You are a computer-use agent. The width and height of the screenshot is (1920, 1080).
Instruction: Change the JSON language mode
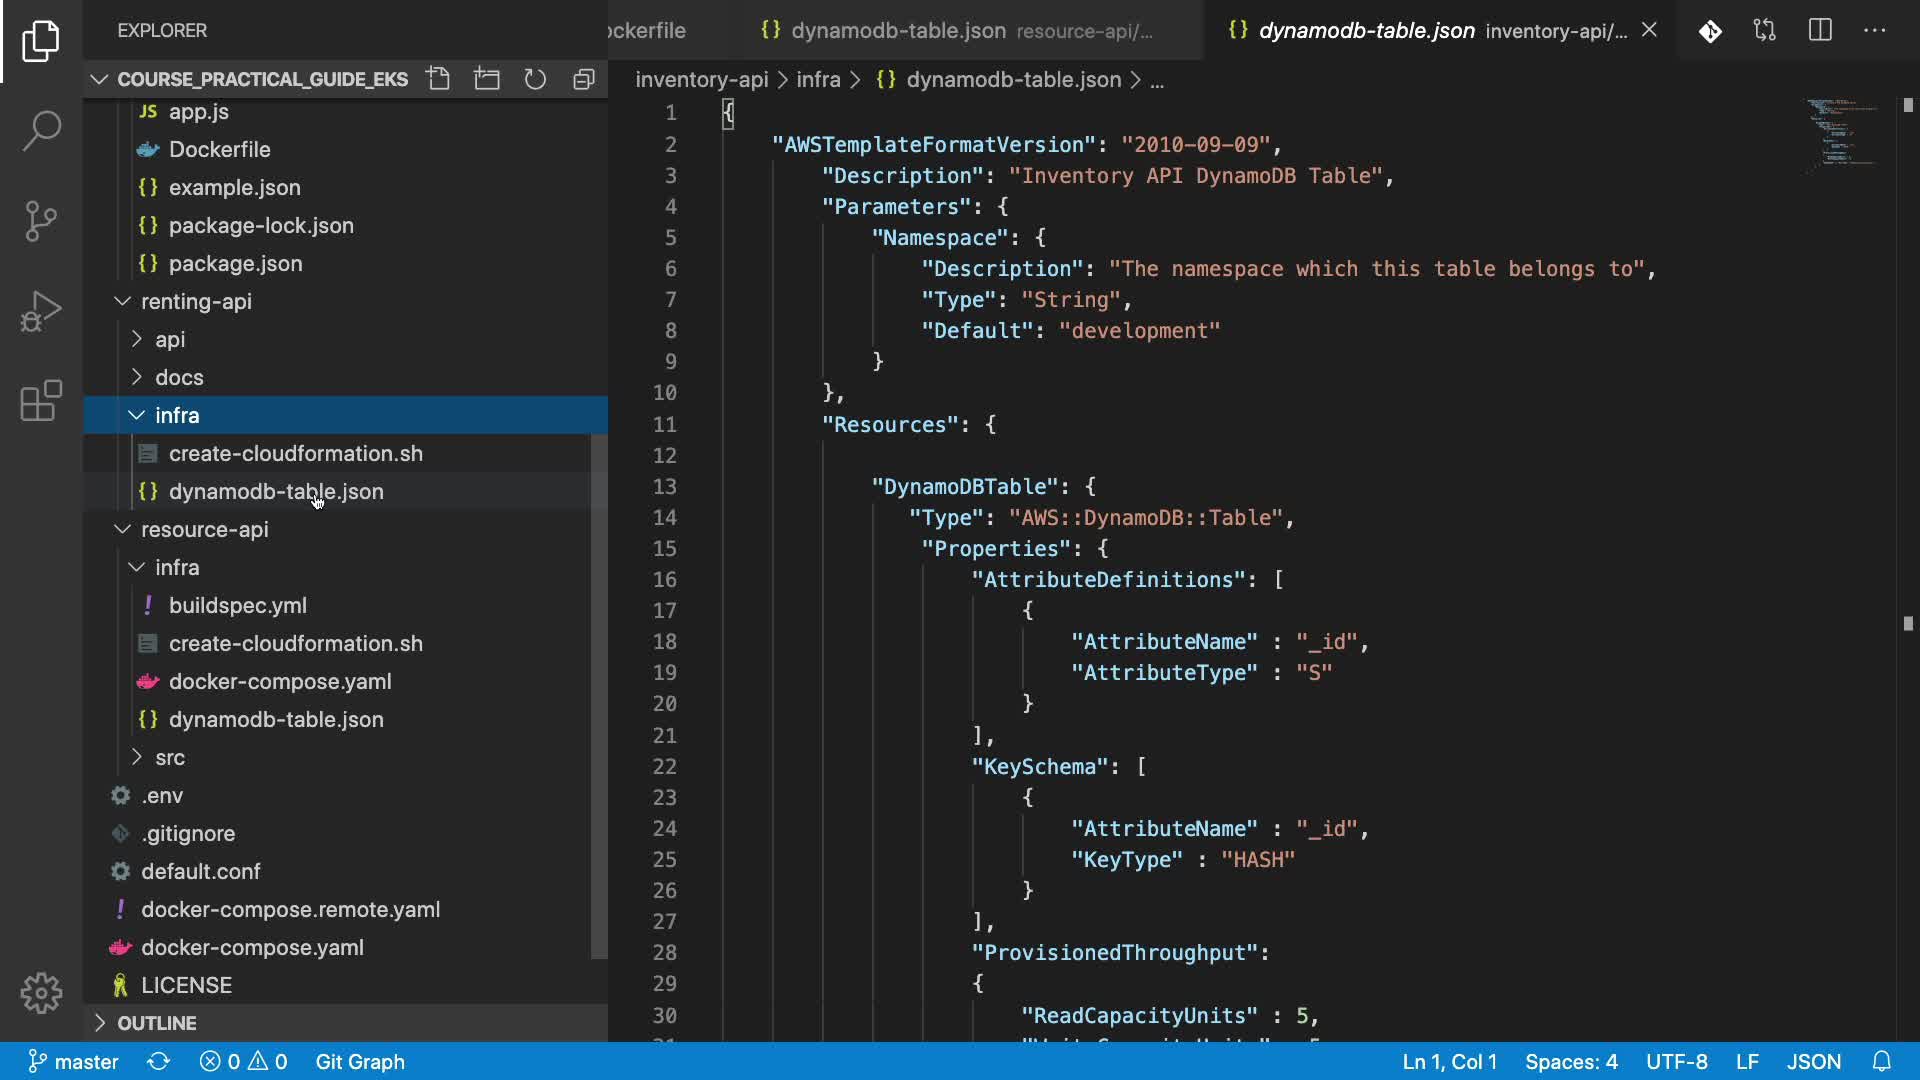point(1813,1061)
